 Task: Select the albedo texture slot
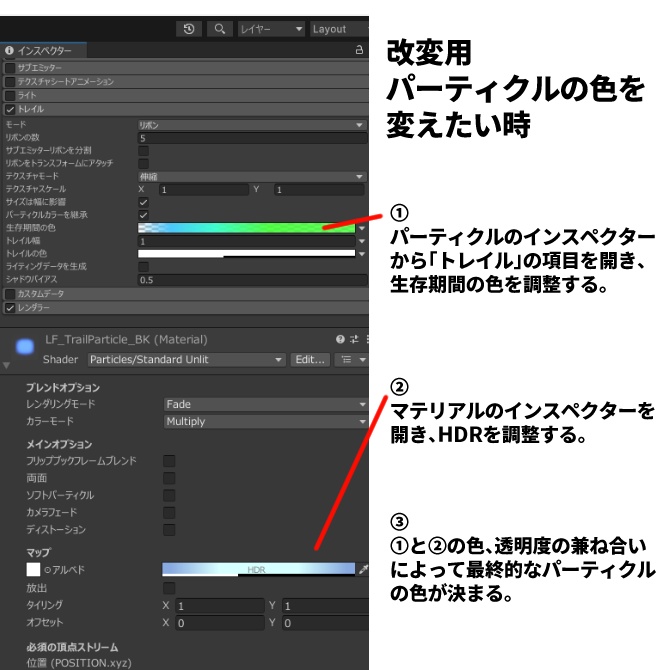(33, 570)
